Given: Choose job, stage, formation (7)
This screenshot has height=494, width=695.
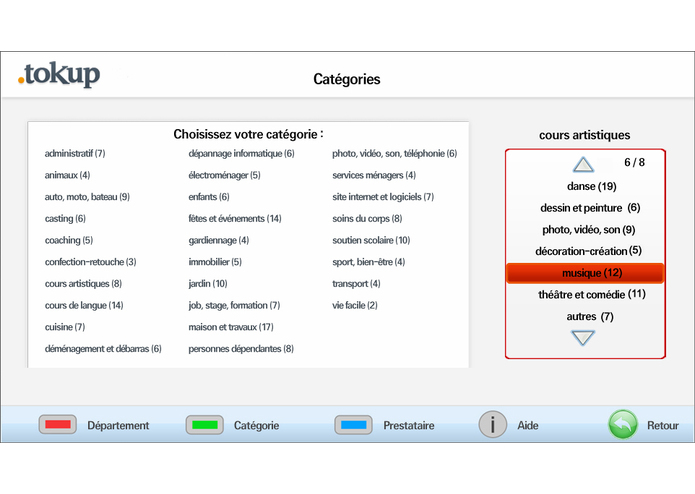Looking at the screenshot, I should 234,305.
